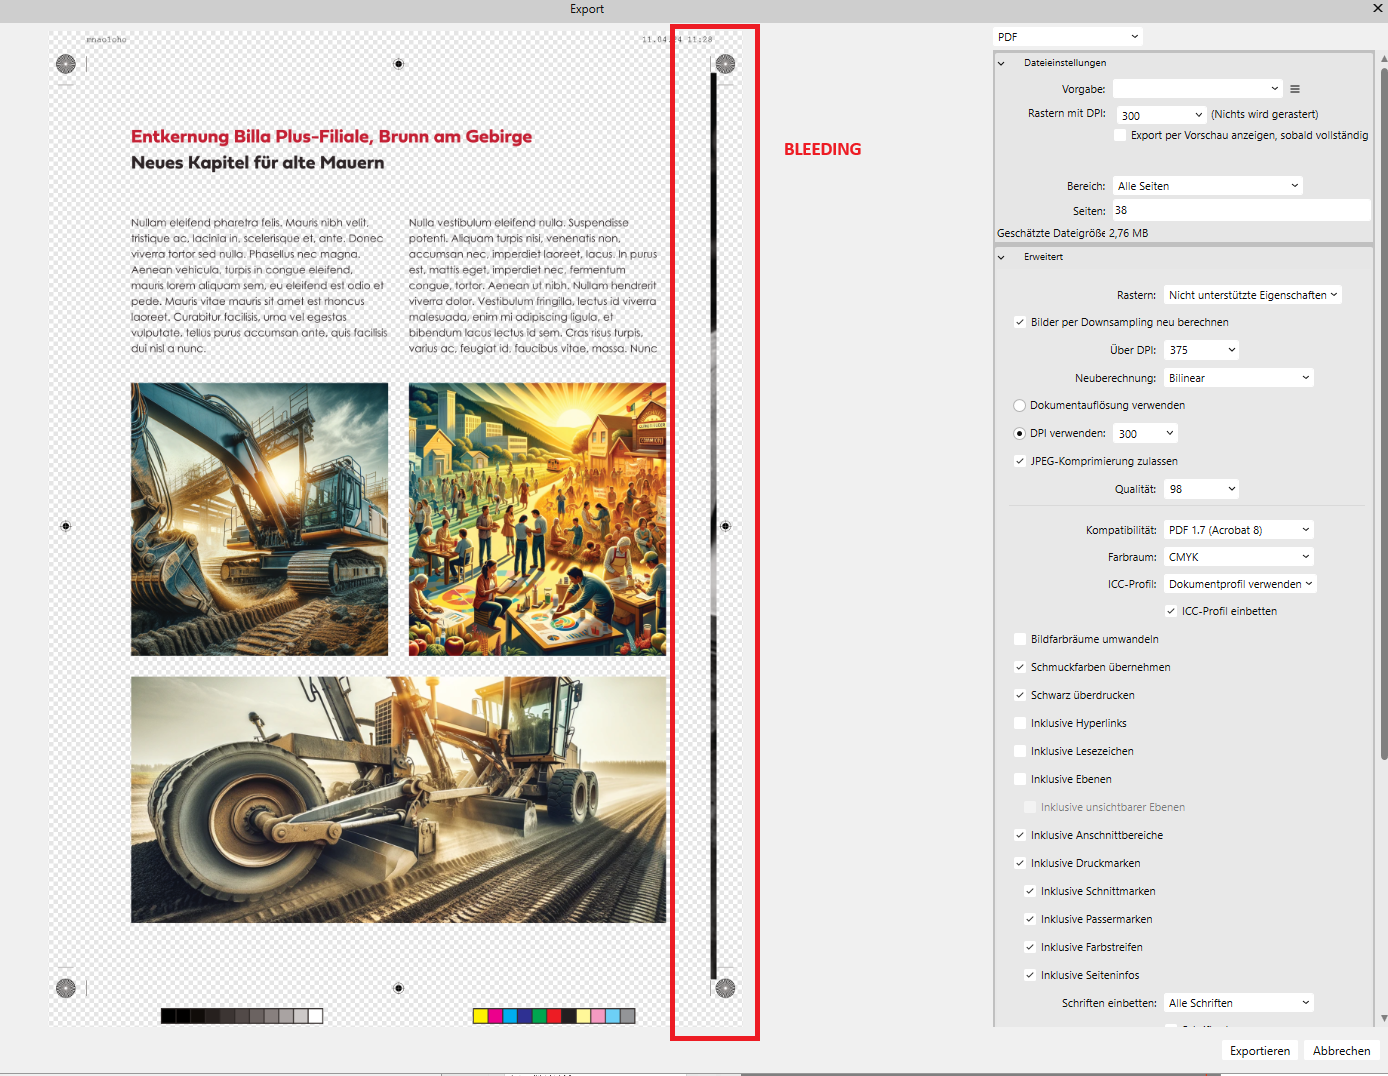Image resolution: width=1388 pixels, height=1076 pixels.
Task: Click the color calibration strip on the preview page
Action: tap(553, 1015)
